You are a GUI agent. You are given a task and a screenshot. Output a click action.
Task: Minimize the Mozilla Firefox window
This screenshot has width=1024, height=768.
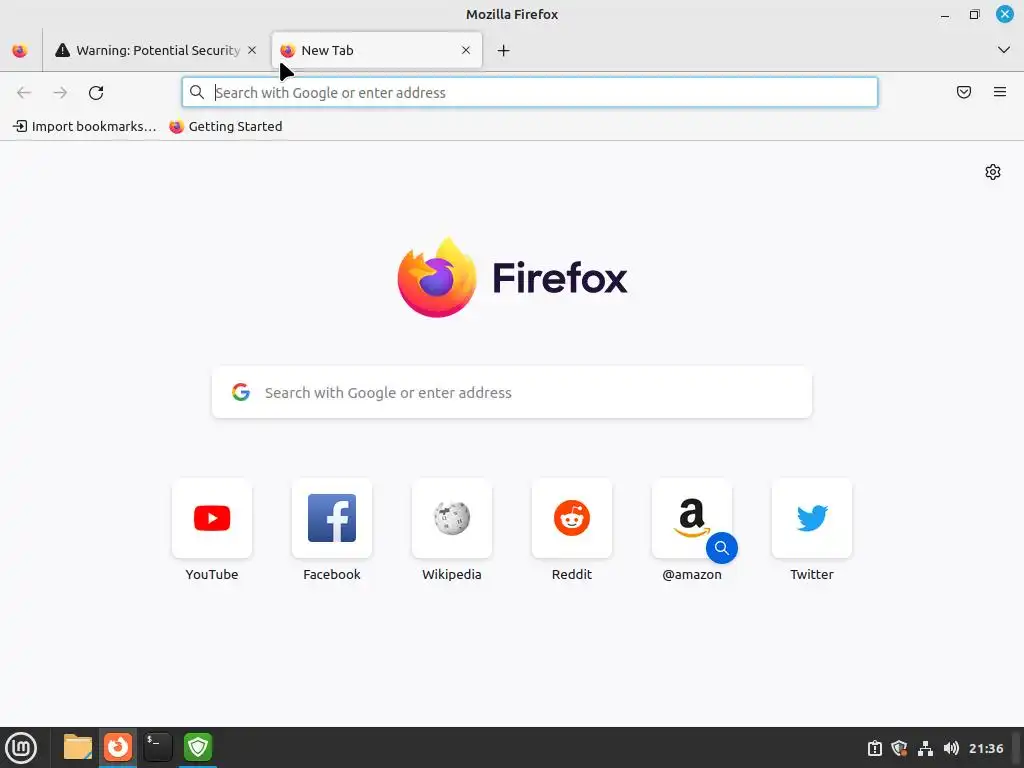(945, 14)
